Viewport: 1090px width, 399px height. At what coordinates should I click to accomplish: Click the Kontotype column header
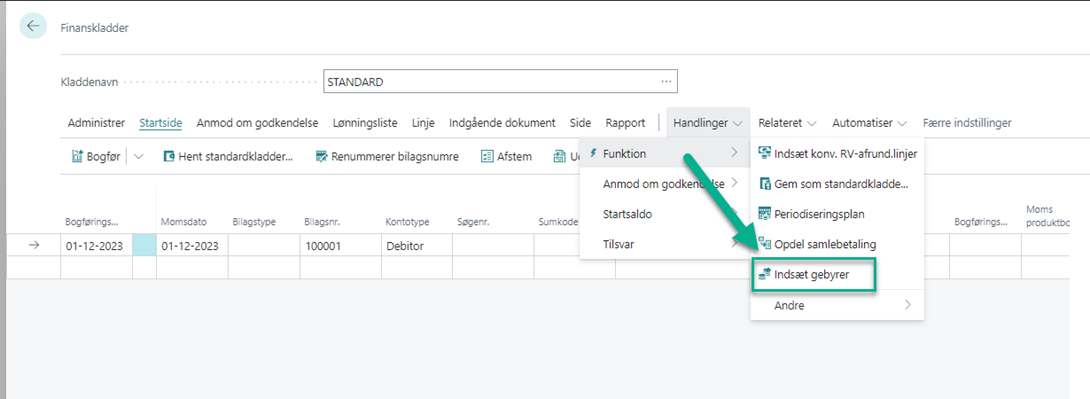tap(407, 222)
